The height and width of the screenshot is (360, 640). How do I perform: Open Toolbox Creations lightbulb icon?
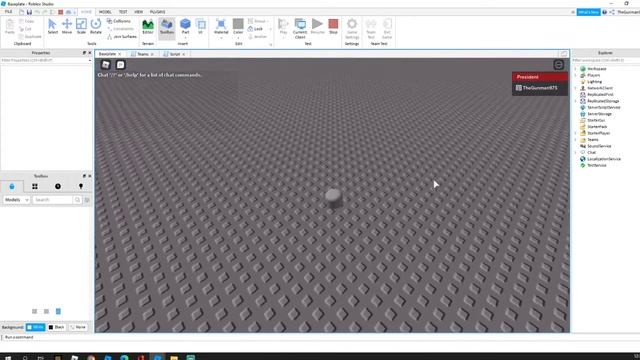click(x=81, y=187)
